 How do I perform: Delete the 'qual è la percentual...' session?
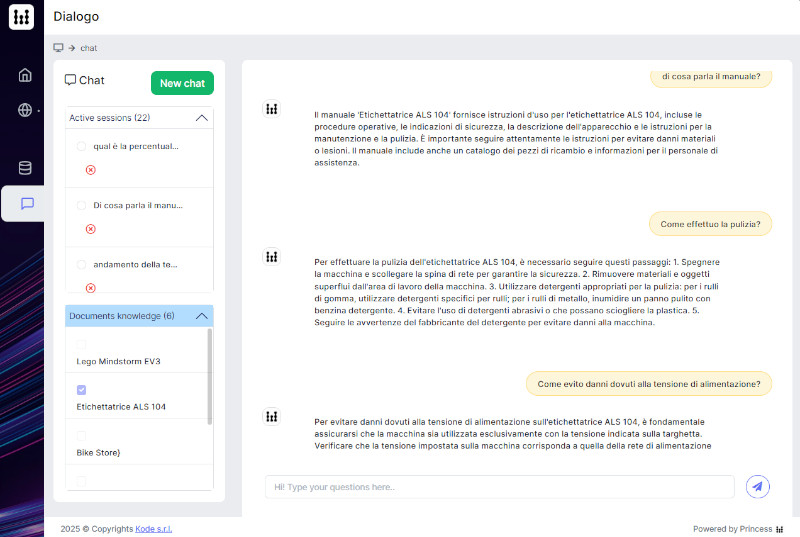pos(90,170)
